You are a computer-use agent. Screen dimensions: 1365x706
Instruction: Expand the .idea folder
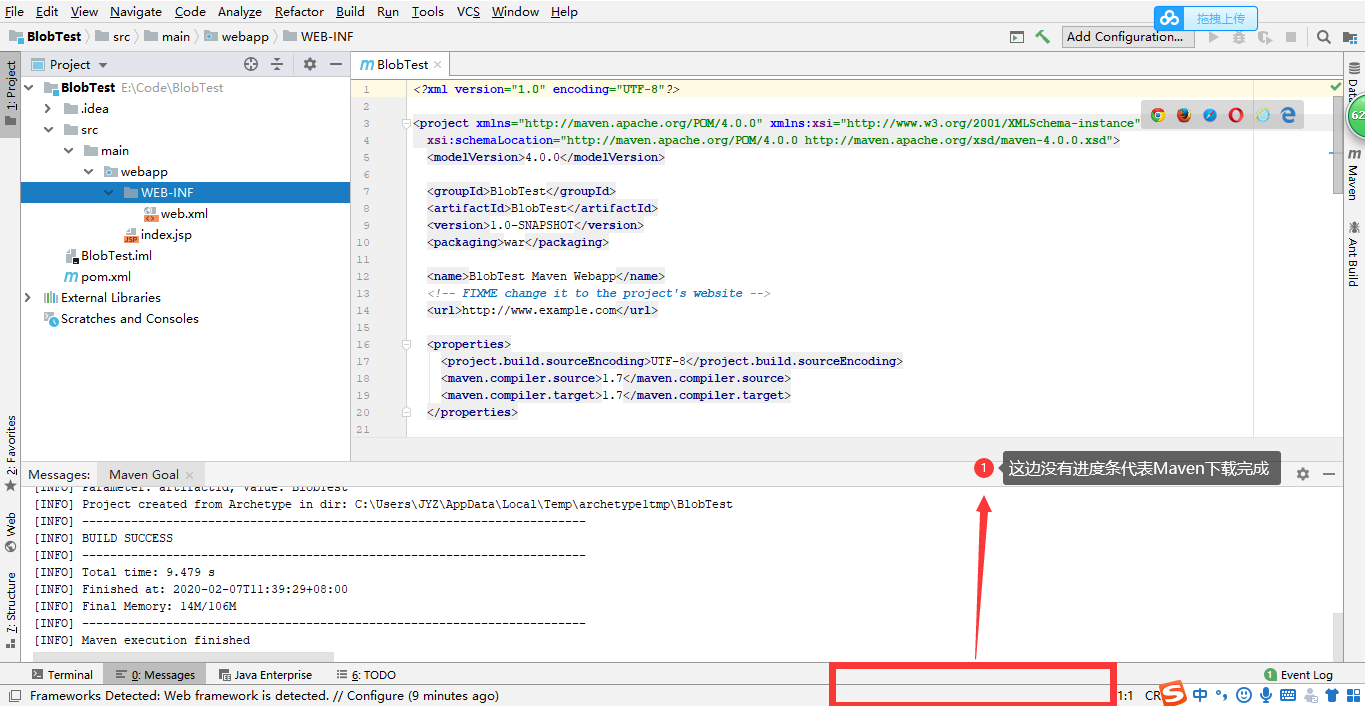pyautogui.click(x=49, y=108)
